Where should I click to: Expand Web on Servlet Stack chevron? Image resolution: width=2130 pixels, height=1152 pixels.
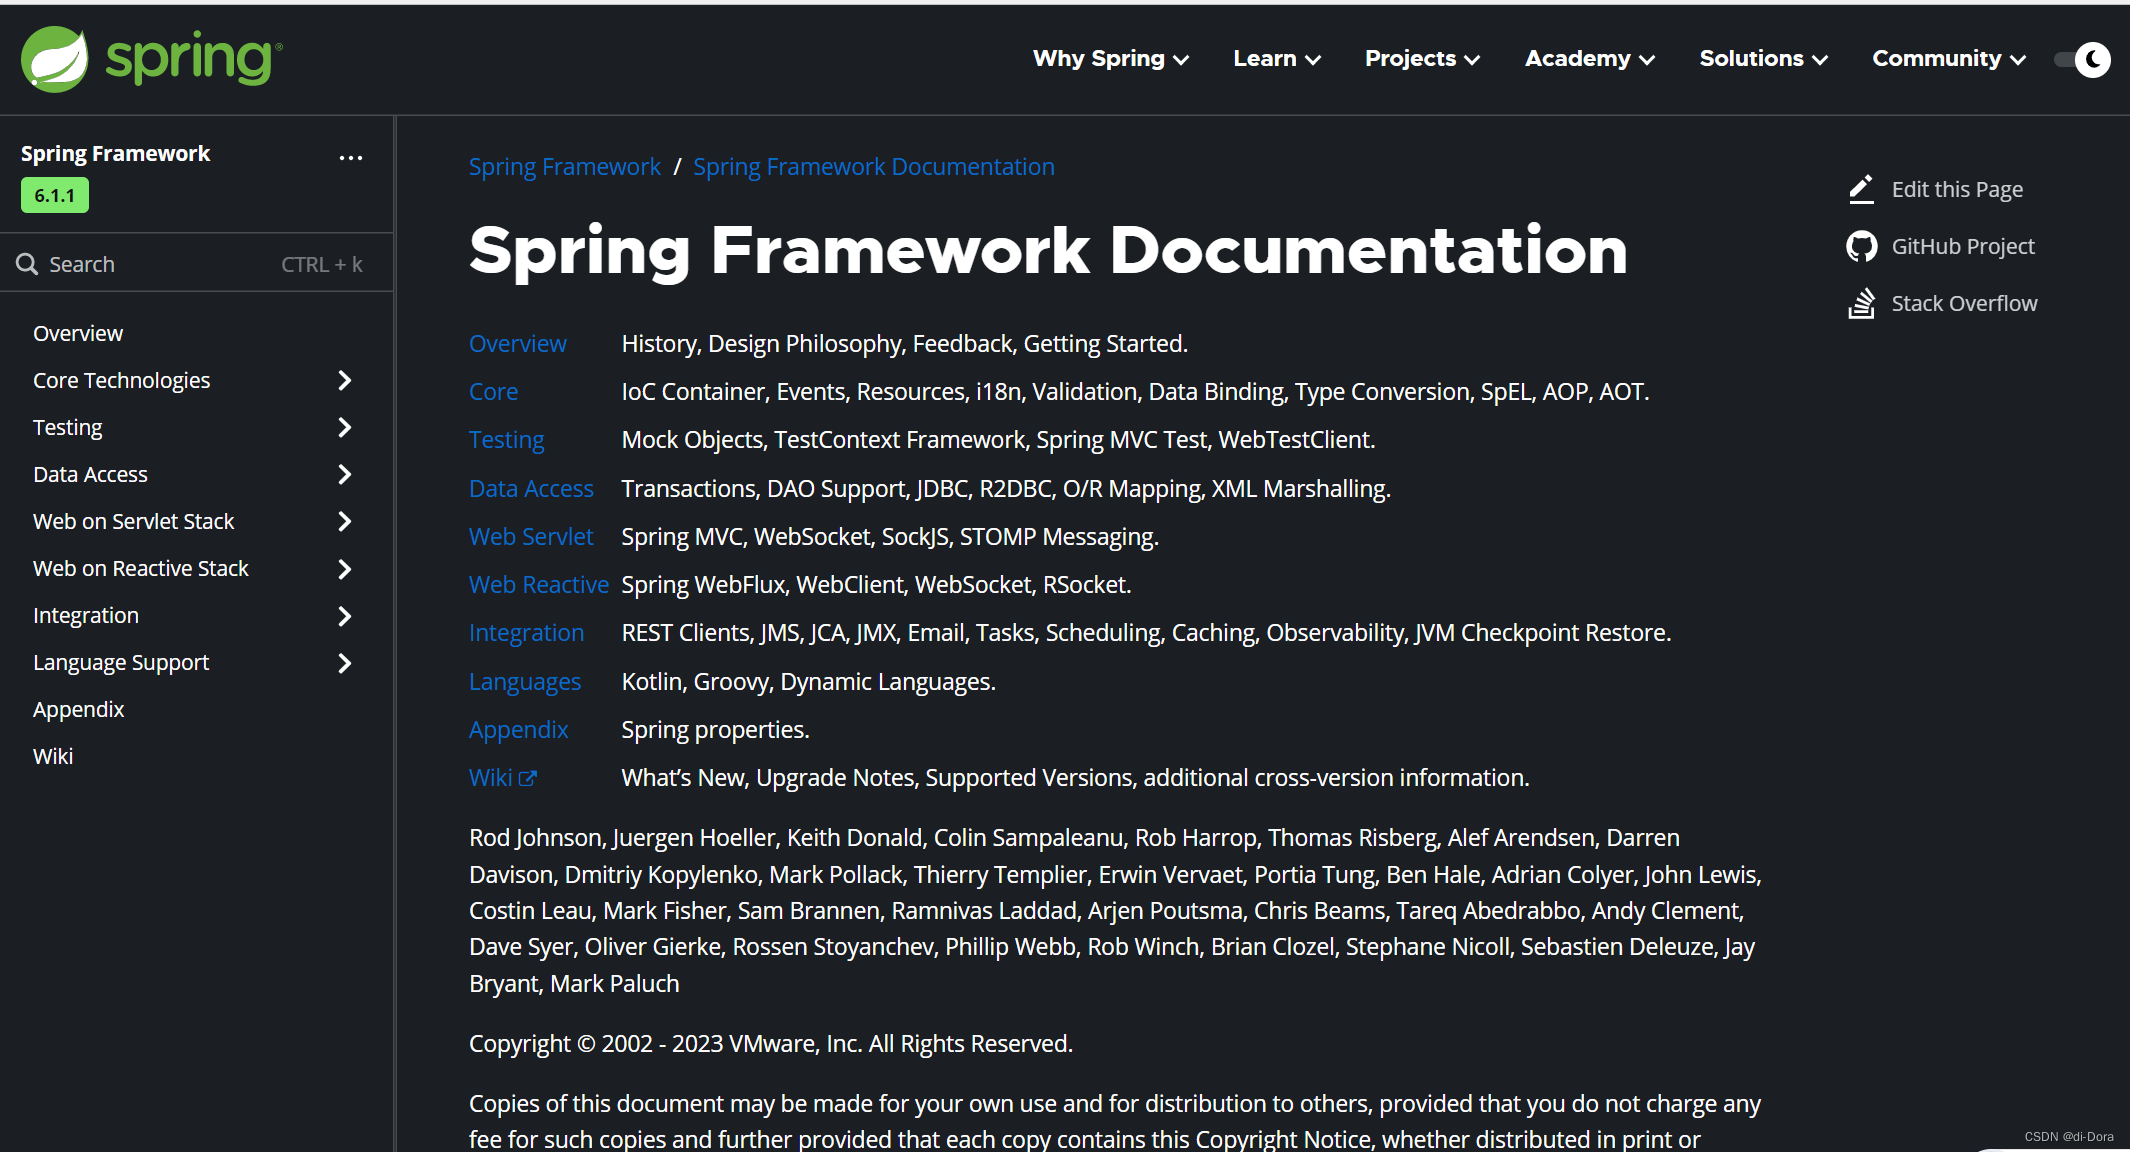(345, 521)
